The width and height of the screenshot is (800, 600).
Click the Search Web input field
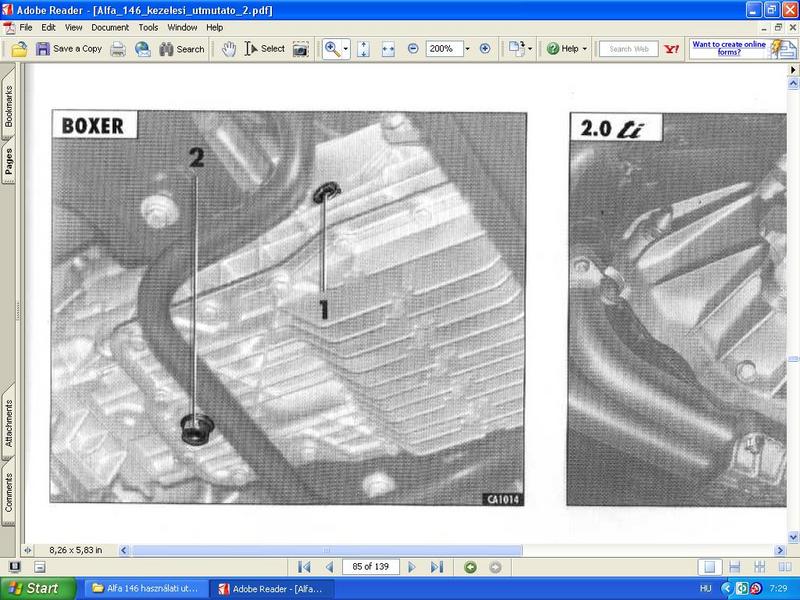coord(629,49)
